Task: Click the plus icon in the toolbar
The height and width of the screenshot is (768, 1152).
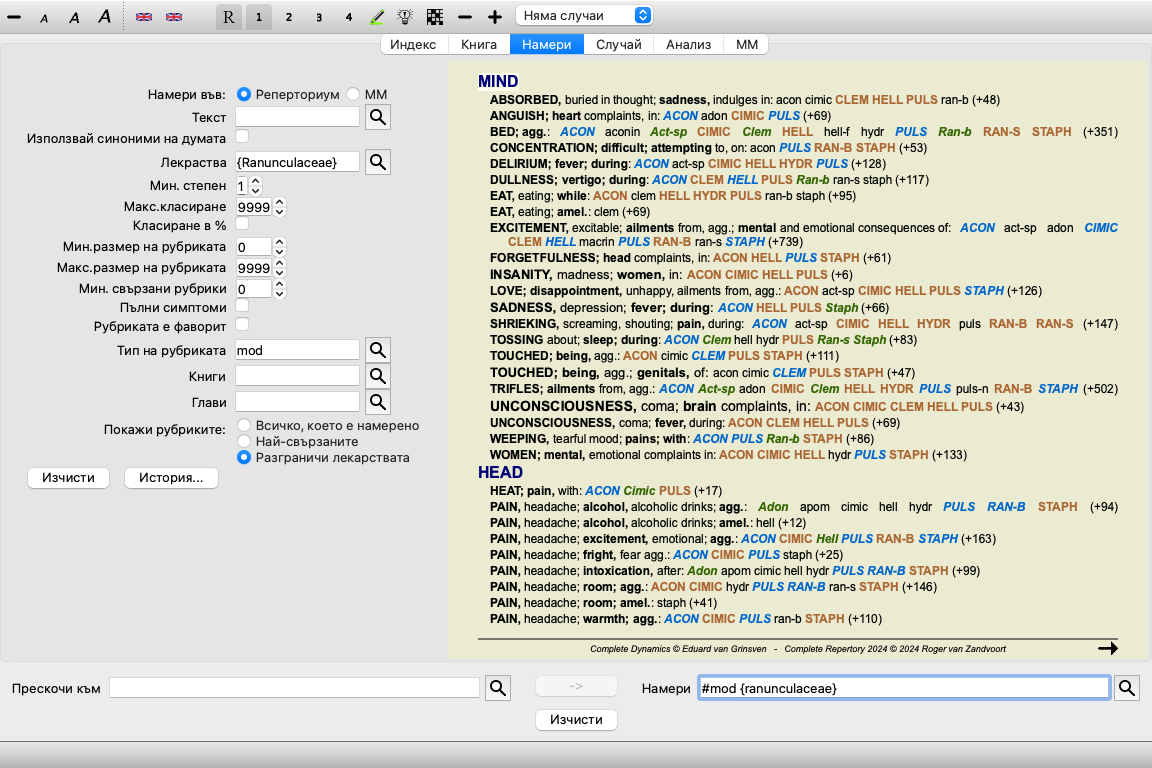Action: click(494, 17)
